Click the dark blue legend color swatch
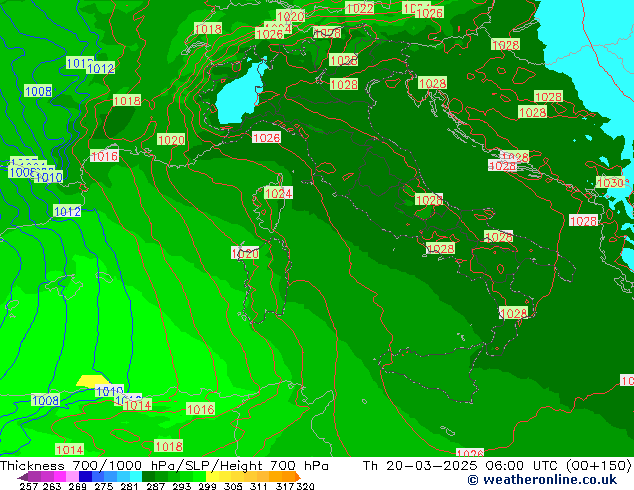The width and height of the screenshot is (634, 490). coord(85,476)
